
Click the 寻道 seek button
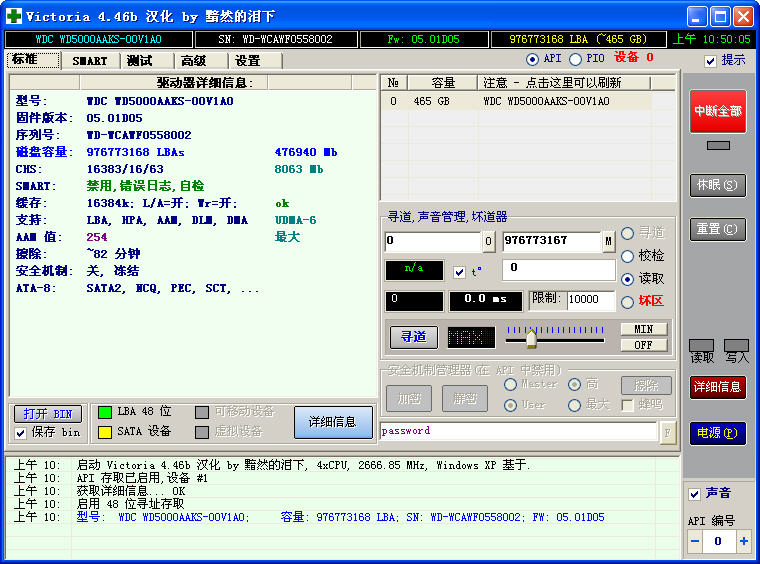tap(414, 337)
